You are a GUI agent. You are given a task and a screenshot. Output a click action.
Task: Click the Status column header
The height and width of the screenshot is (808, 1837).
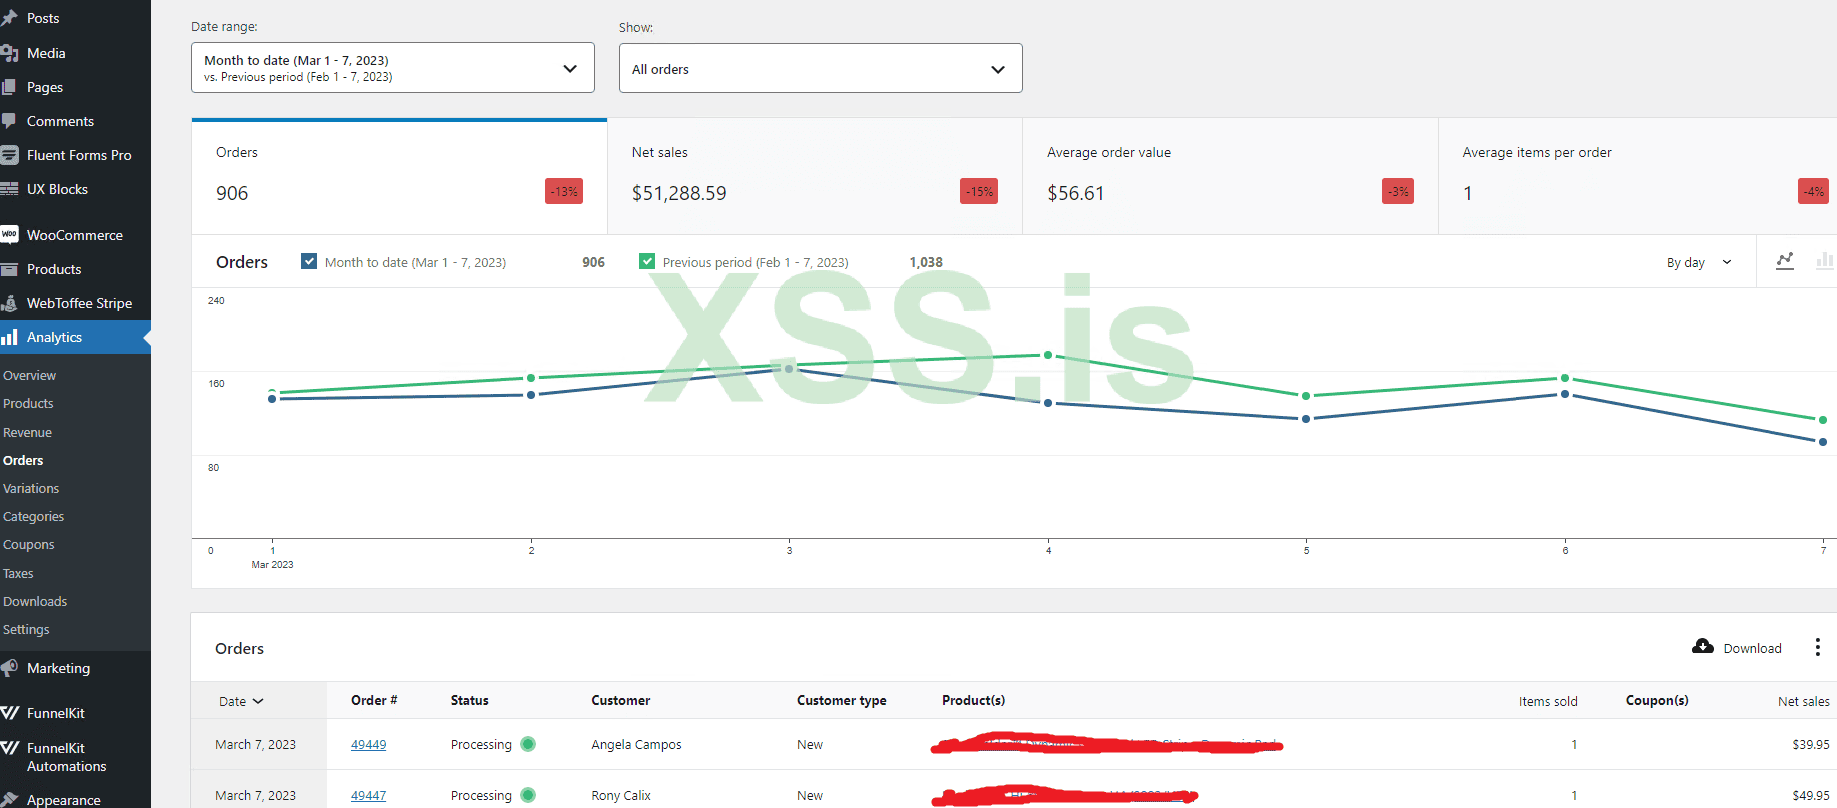click(470, 700)
